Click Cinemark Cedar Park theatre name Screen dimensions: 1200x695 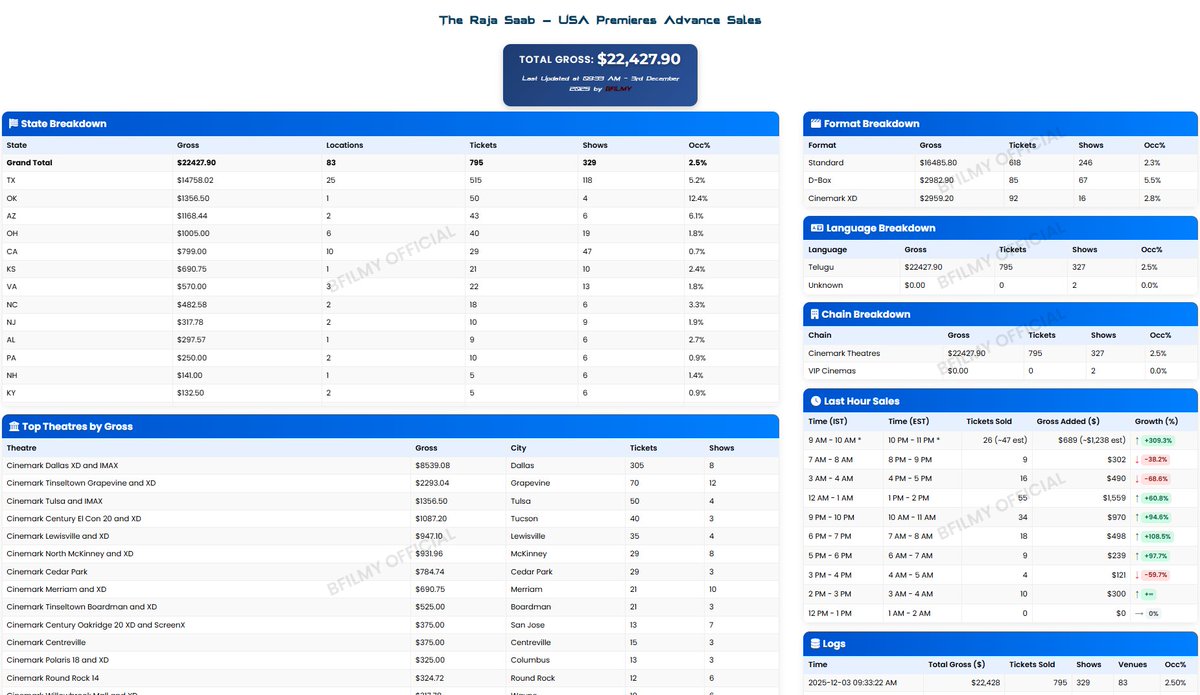47,572
